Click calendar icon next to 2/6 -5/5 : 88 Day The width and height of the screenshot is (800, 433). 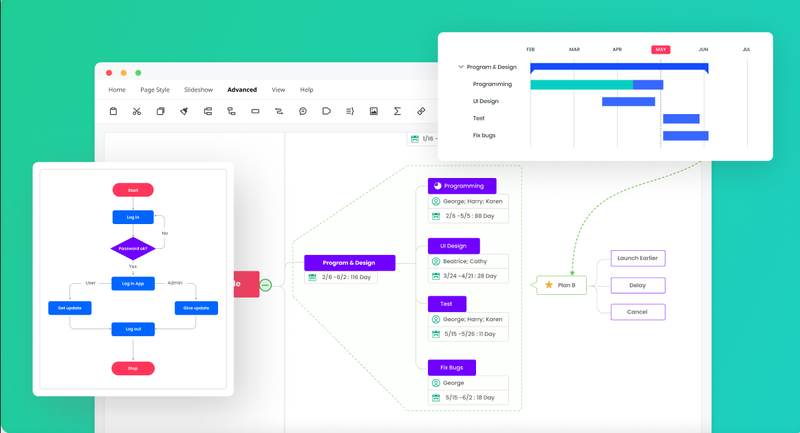tap(436, 216)
